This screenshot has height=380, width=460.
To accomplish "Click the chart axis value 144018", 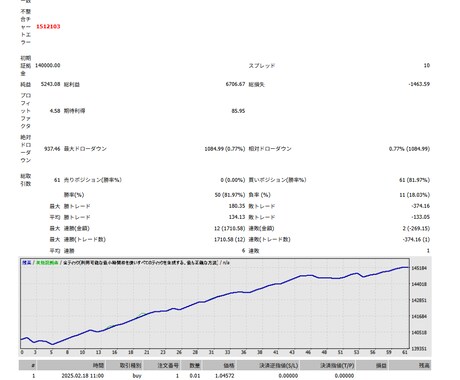I will pyautogui.click(x=419, y=284).
